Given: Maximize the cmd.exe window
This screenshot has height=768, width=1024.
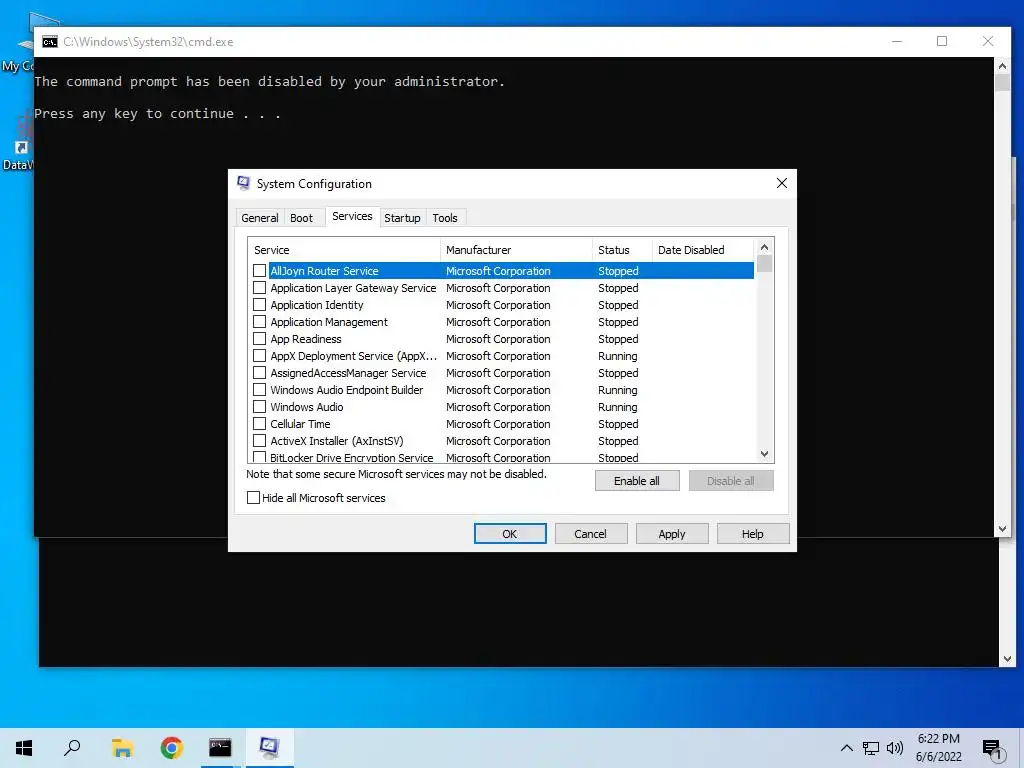Looking at the screenshot, I should pyautogui.click(x=942, y=41).
